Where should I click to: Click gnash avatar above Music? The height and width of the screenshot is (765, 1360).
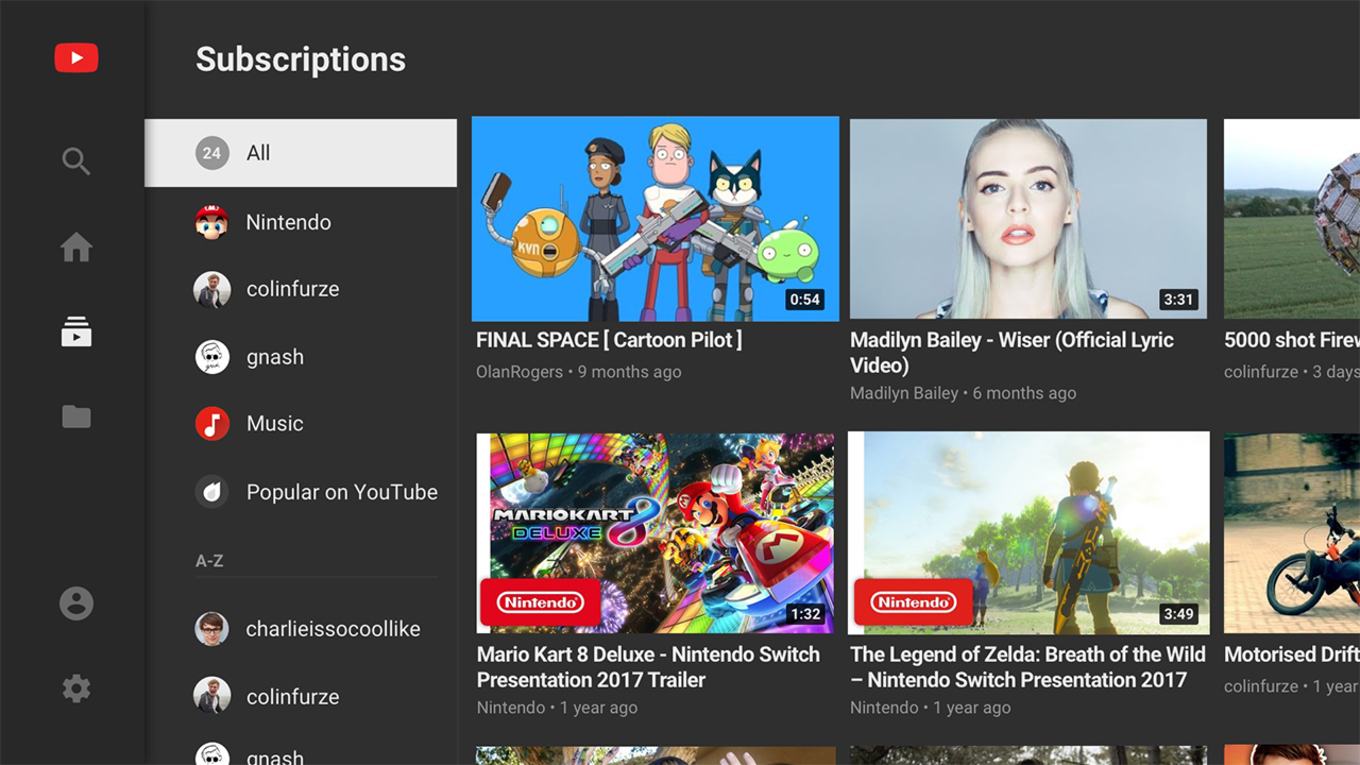point(212,357)
